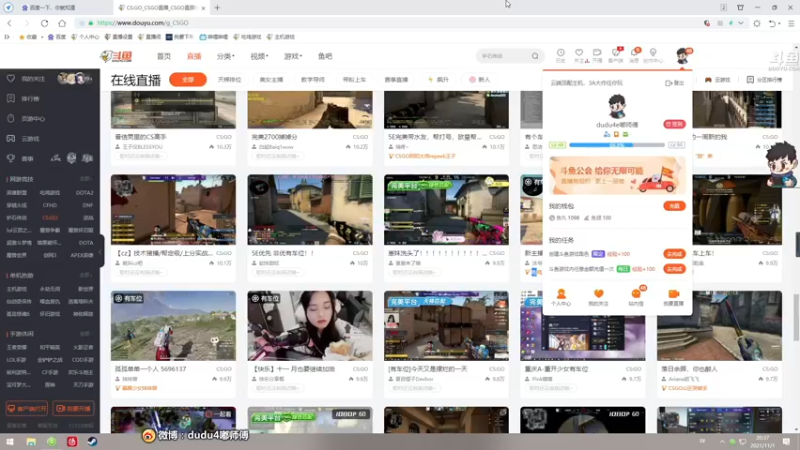Open 我的关注 heart icon in profile panel
Viewport: 800px width, 450px height.
pos(598,297)
